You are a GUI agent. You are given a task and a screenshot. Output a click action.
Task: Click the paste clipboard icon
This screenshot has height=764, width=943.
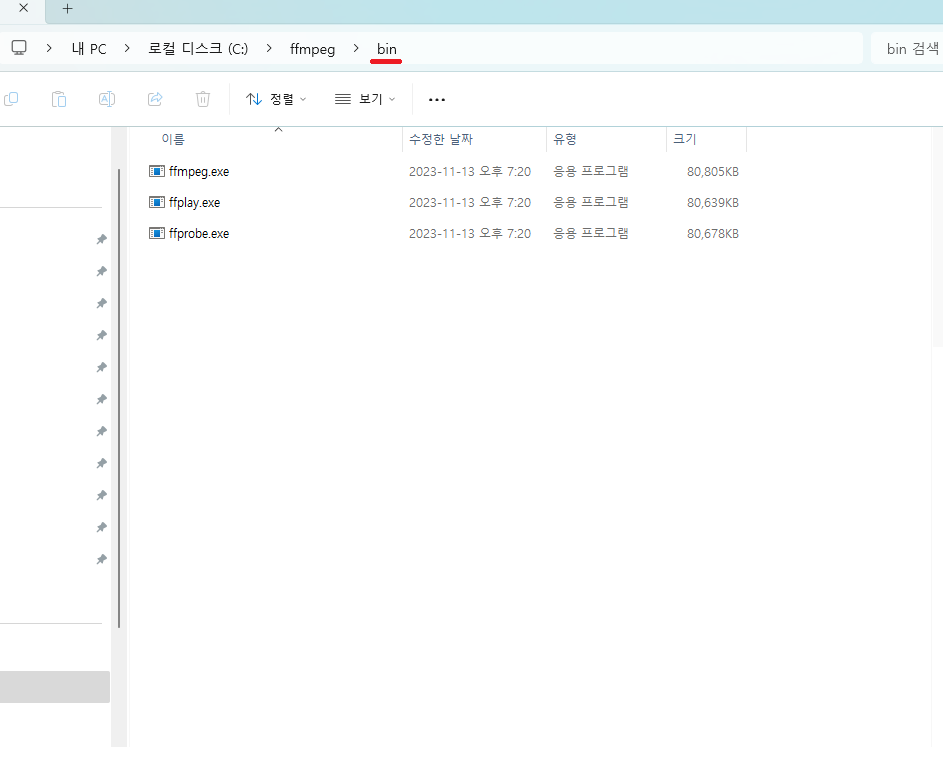coord(59,99)
